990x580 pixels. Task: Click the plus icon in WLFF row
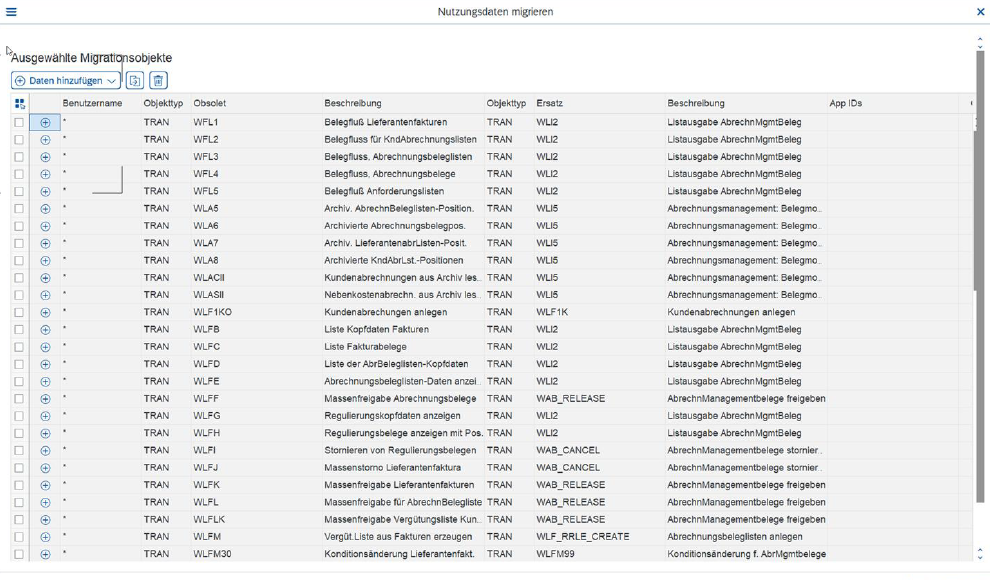click(45, 399)
